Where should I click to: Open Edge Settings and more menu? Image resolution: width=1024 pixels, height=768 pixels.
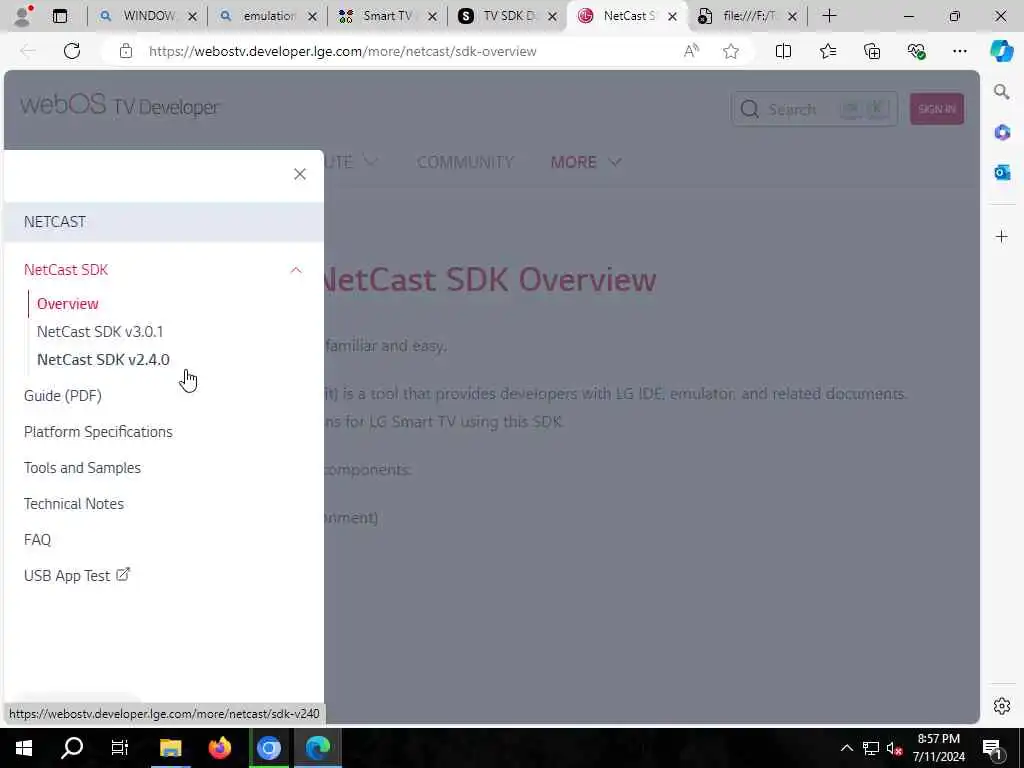coord(959,51)
